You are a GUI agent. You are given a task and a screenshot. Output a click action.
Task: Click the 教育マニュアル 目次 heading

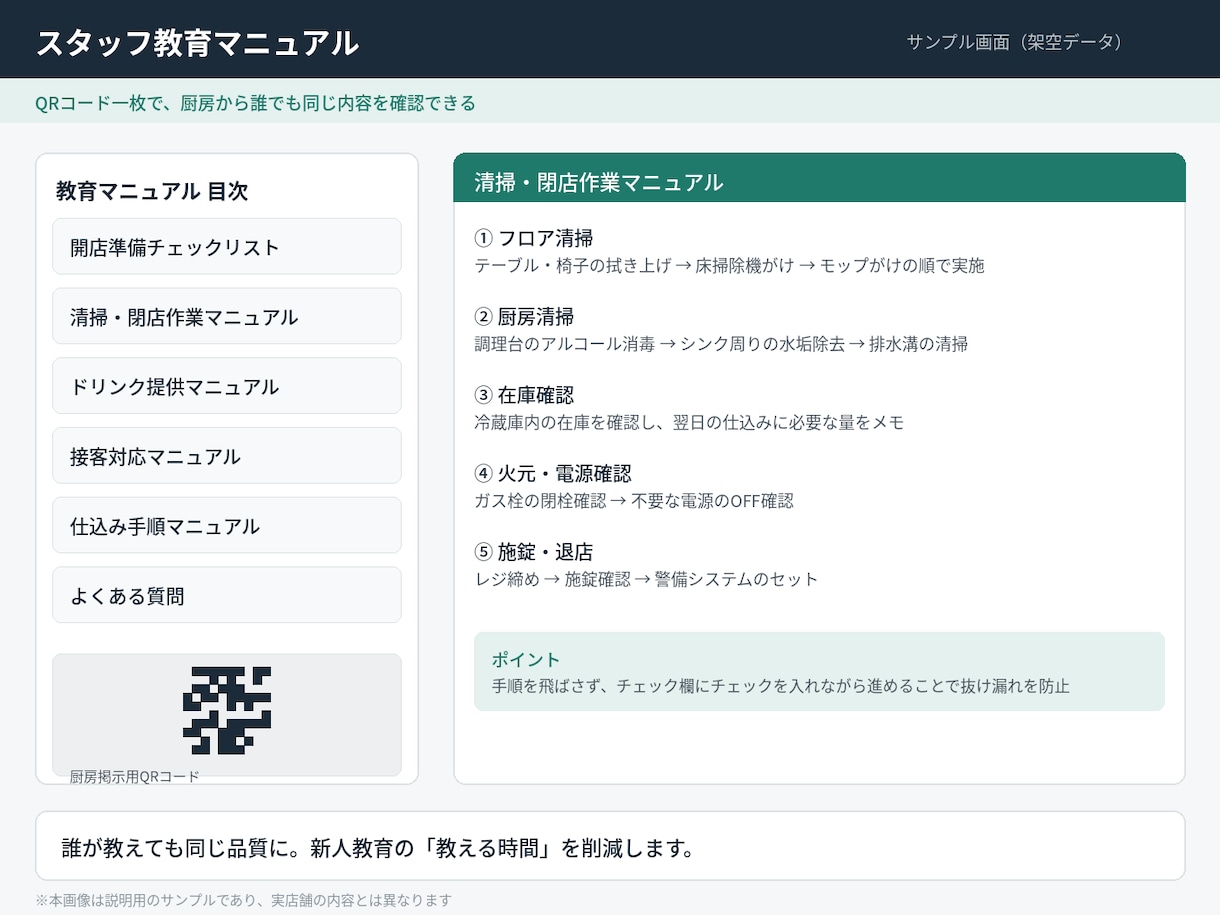[152, 192]
